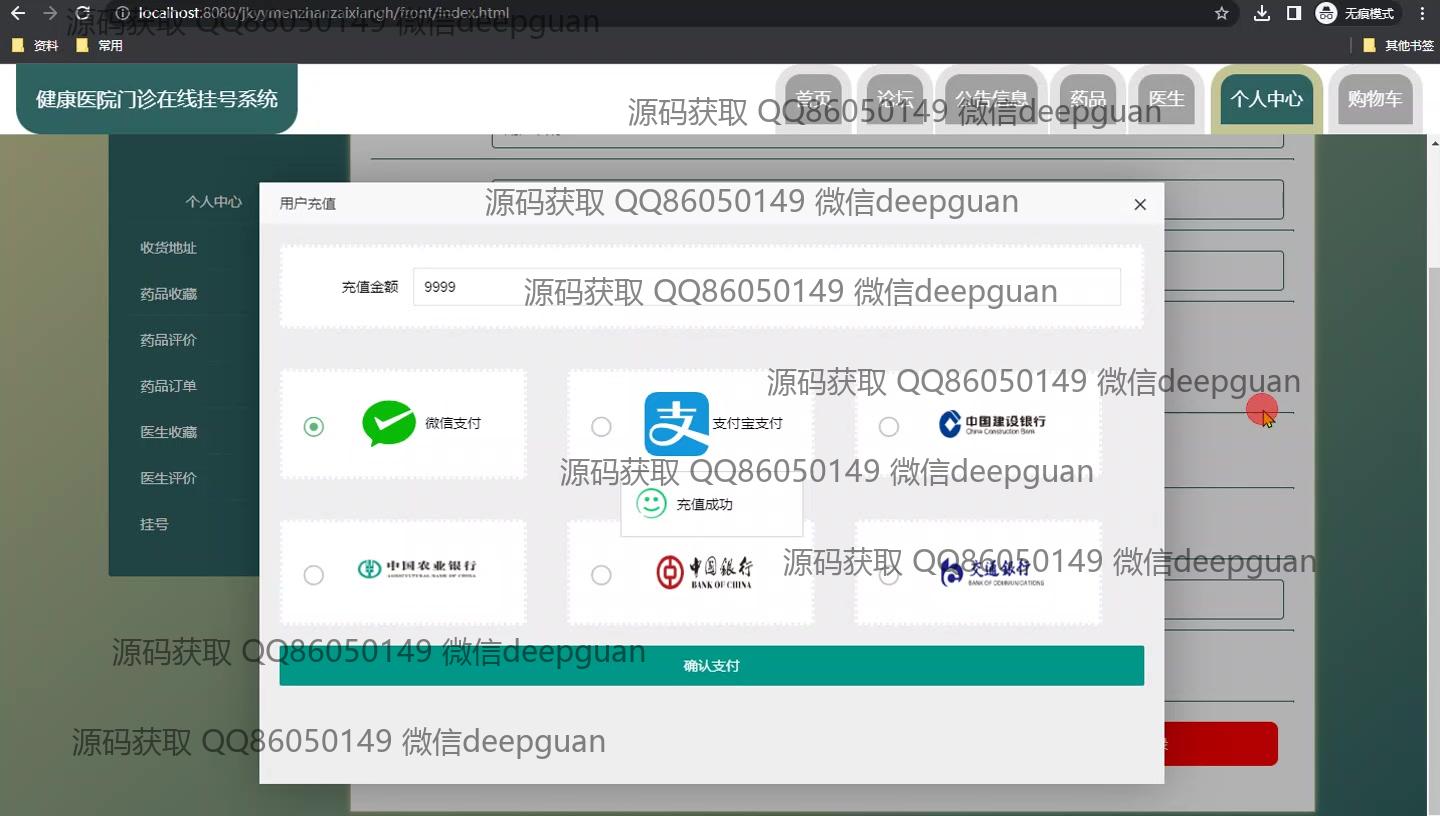Viewport: 1440px width, 816px height.
Task: Open 药品评价 in the sidebar
Action: click(x=169, y=340)
